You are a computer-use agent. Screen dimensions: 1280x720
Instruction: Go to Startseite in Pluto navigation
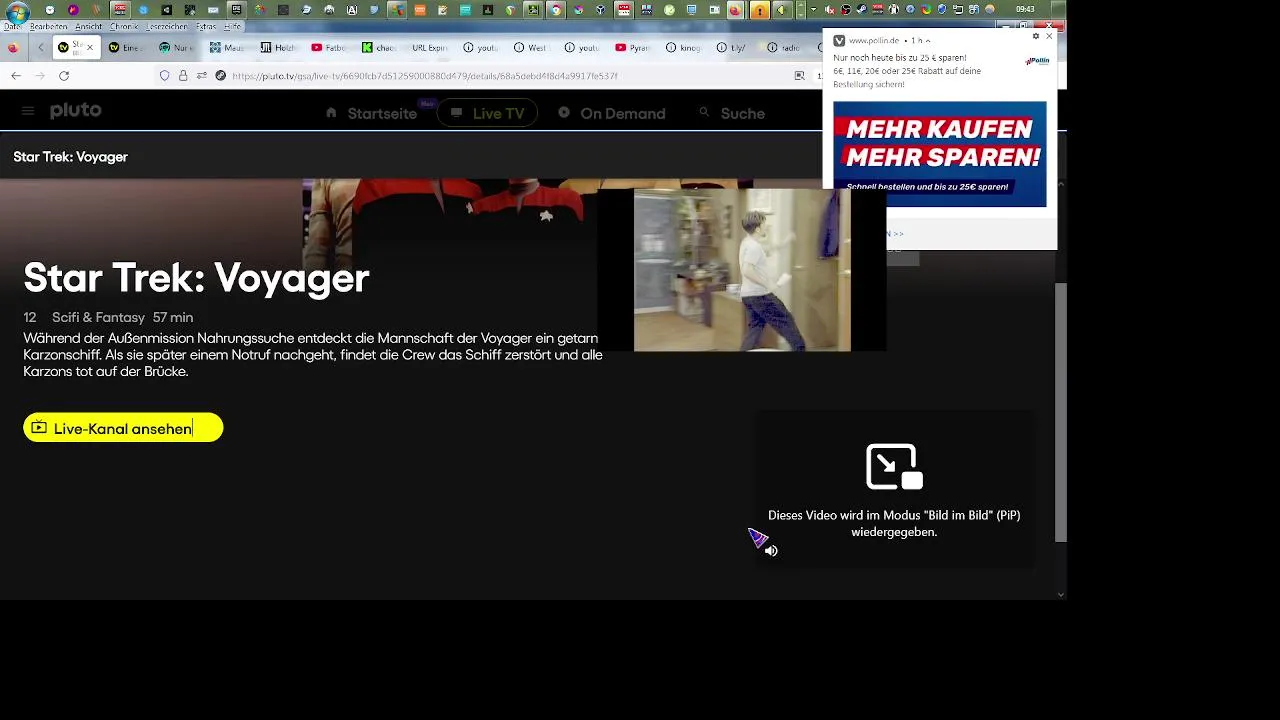tap(371, 113)
